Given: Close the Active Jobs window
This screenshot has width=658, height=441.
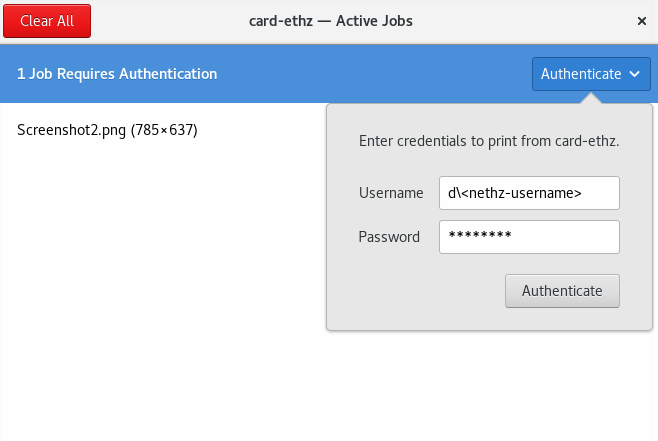Looking at the screenshot, I should click(642, 21).
